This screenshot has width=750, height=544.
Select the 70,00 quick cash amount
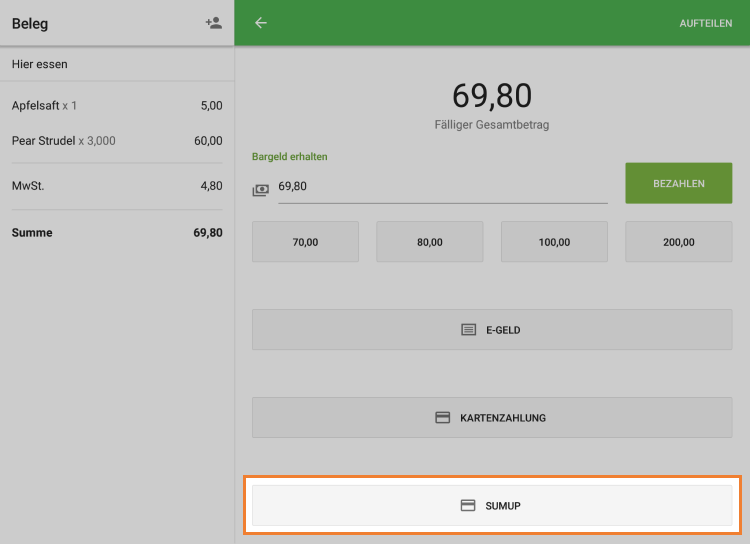(305, 242)
